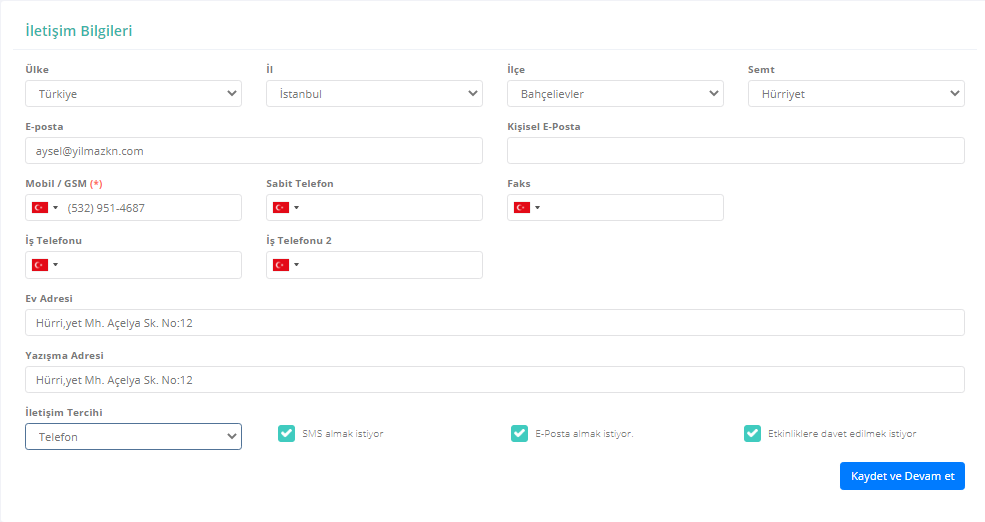Click the Sabit Telefon number input area
This screenshot has height=522, width=985.
390,208
